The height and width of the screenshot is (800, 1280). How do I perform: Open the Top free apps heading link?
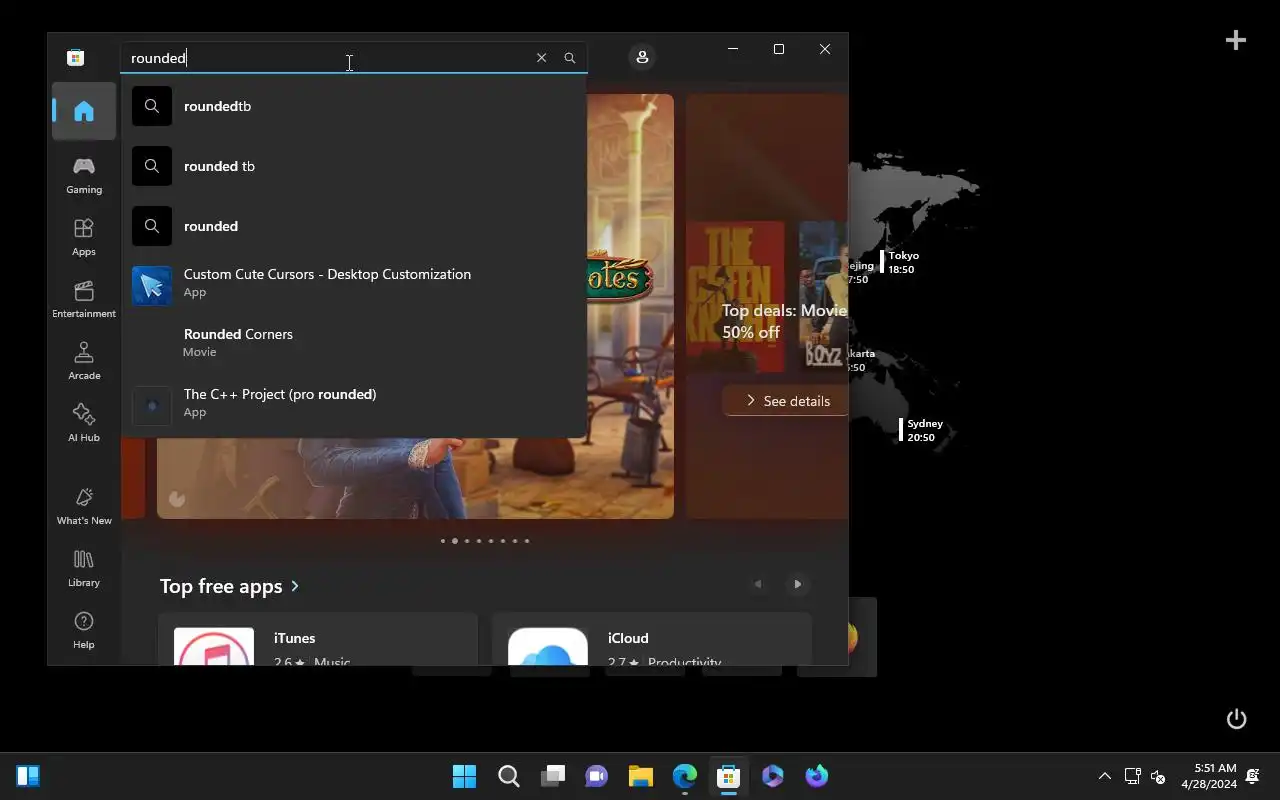coord(229,586)
